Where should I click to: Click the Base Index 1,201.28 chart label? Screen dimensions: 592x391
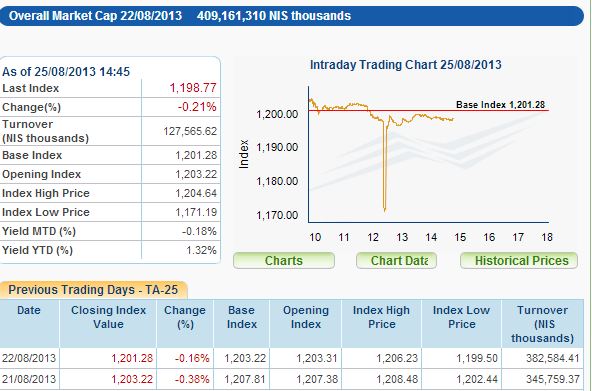point(501,105)
